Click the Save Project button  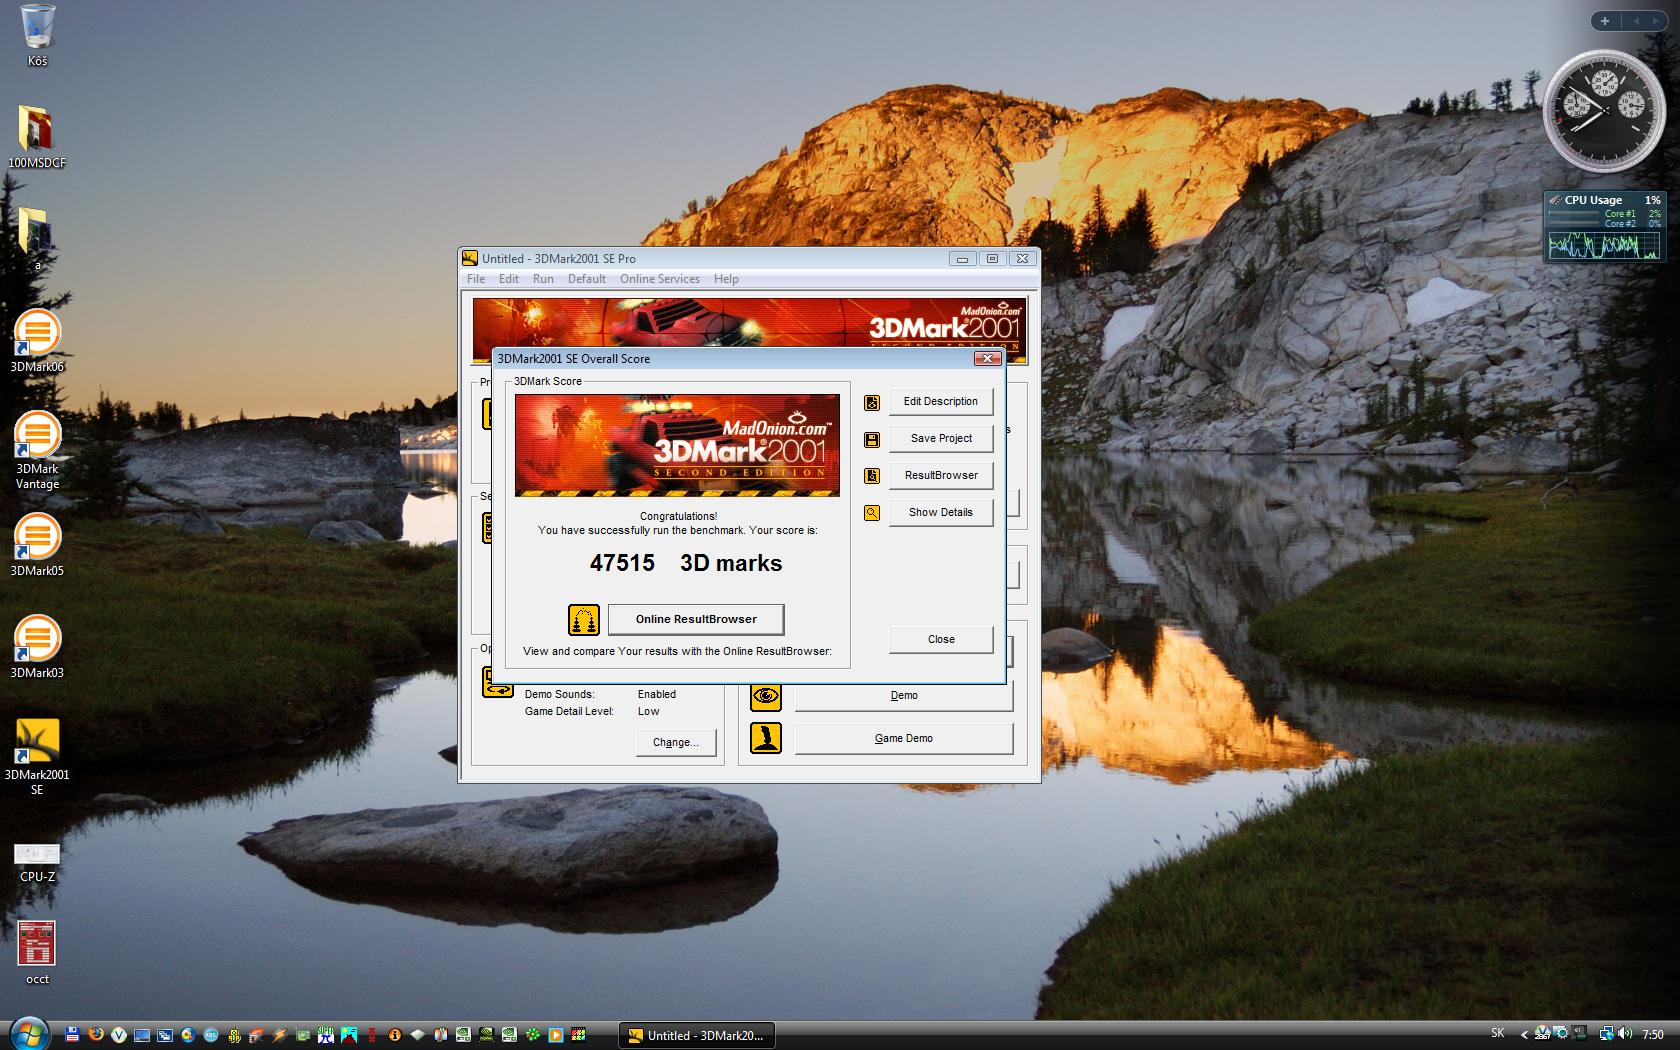point(941,439)
